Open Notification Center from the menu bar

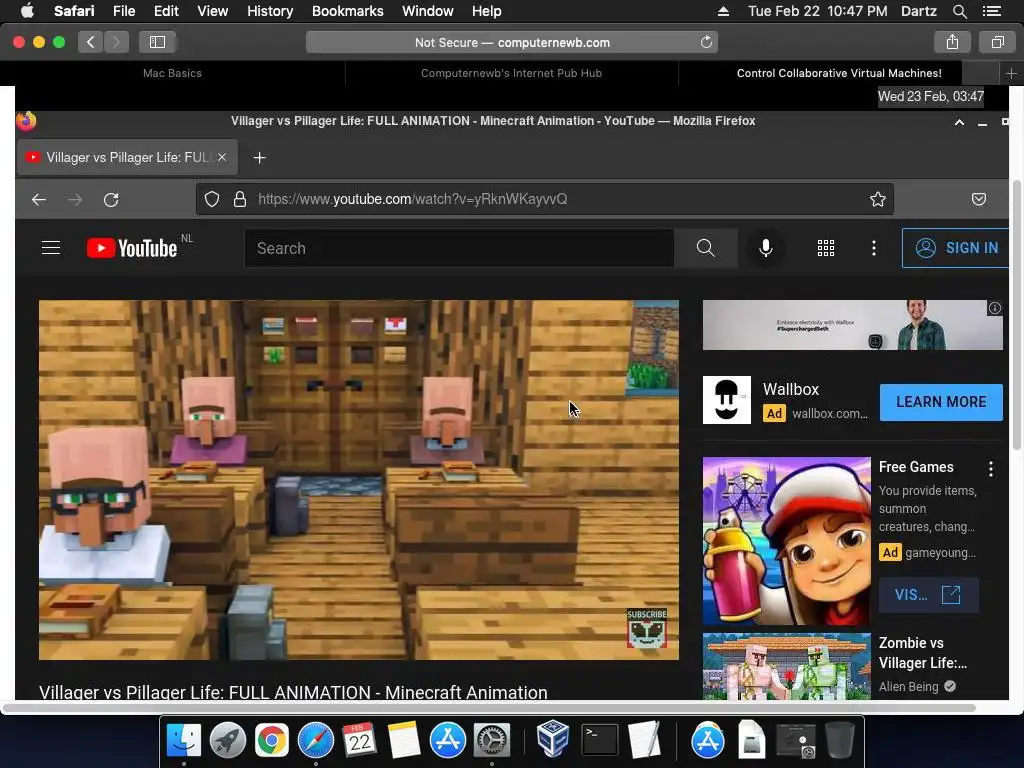tap(991, 11)
